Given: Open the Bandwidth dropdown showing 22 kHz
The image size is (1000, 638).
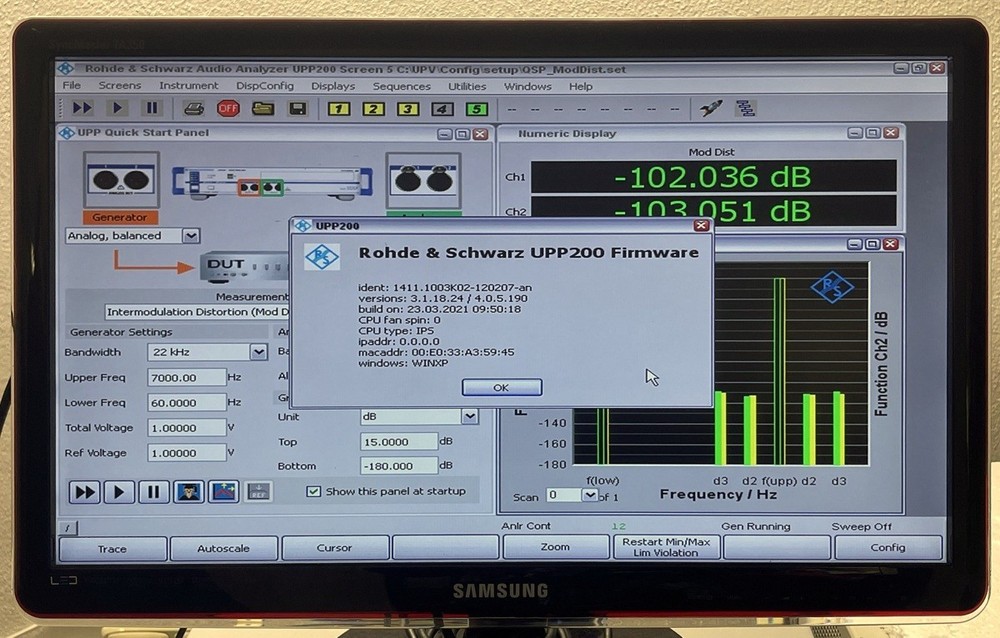Looking at the screenshot, I should 258,352.
